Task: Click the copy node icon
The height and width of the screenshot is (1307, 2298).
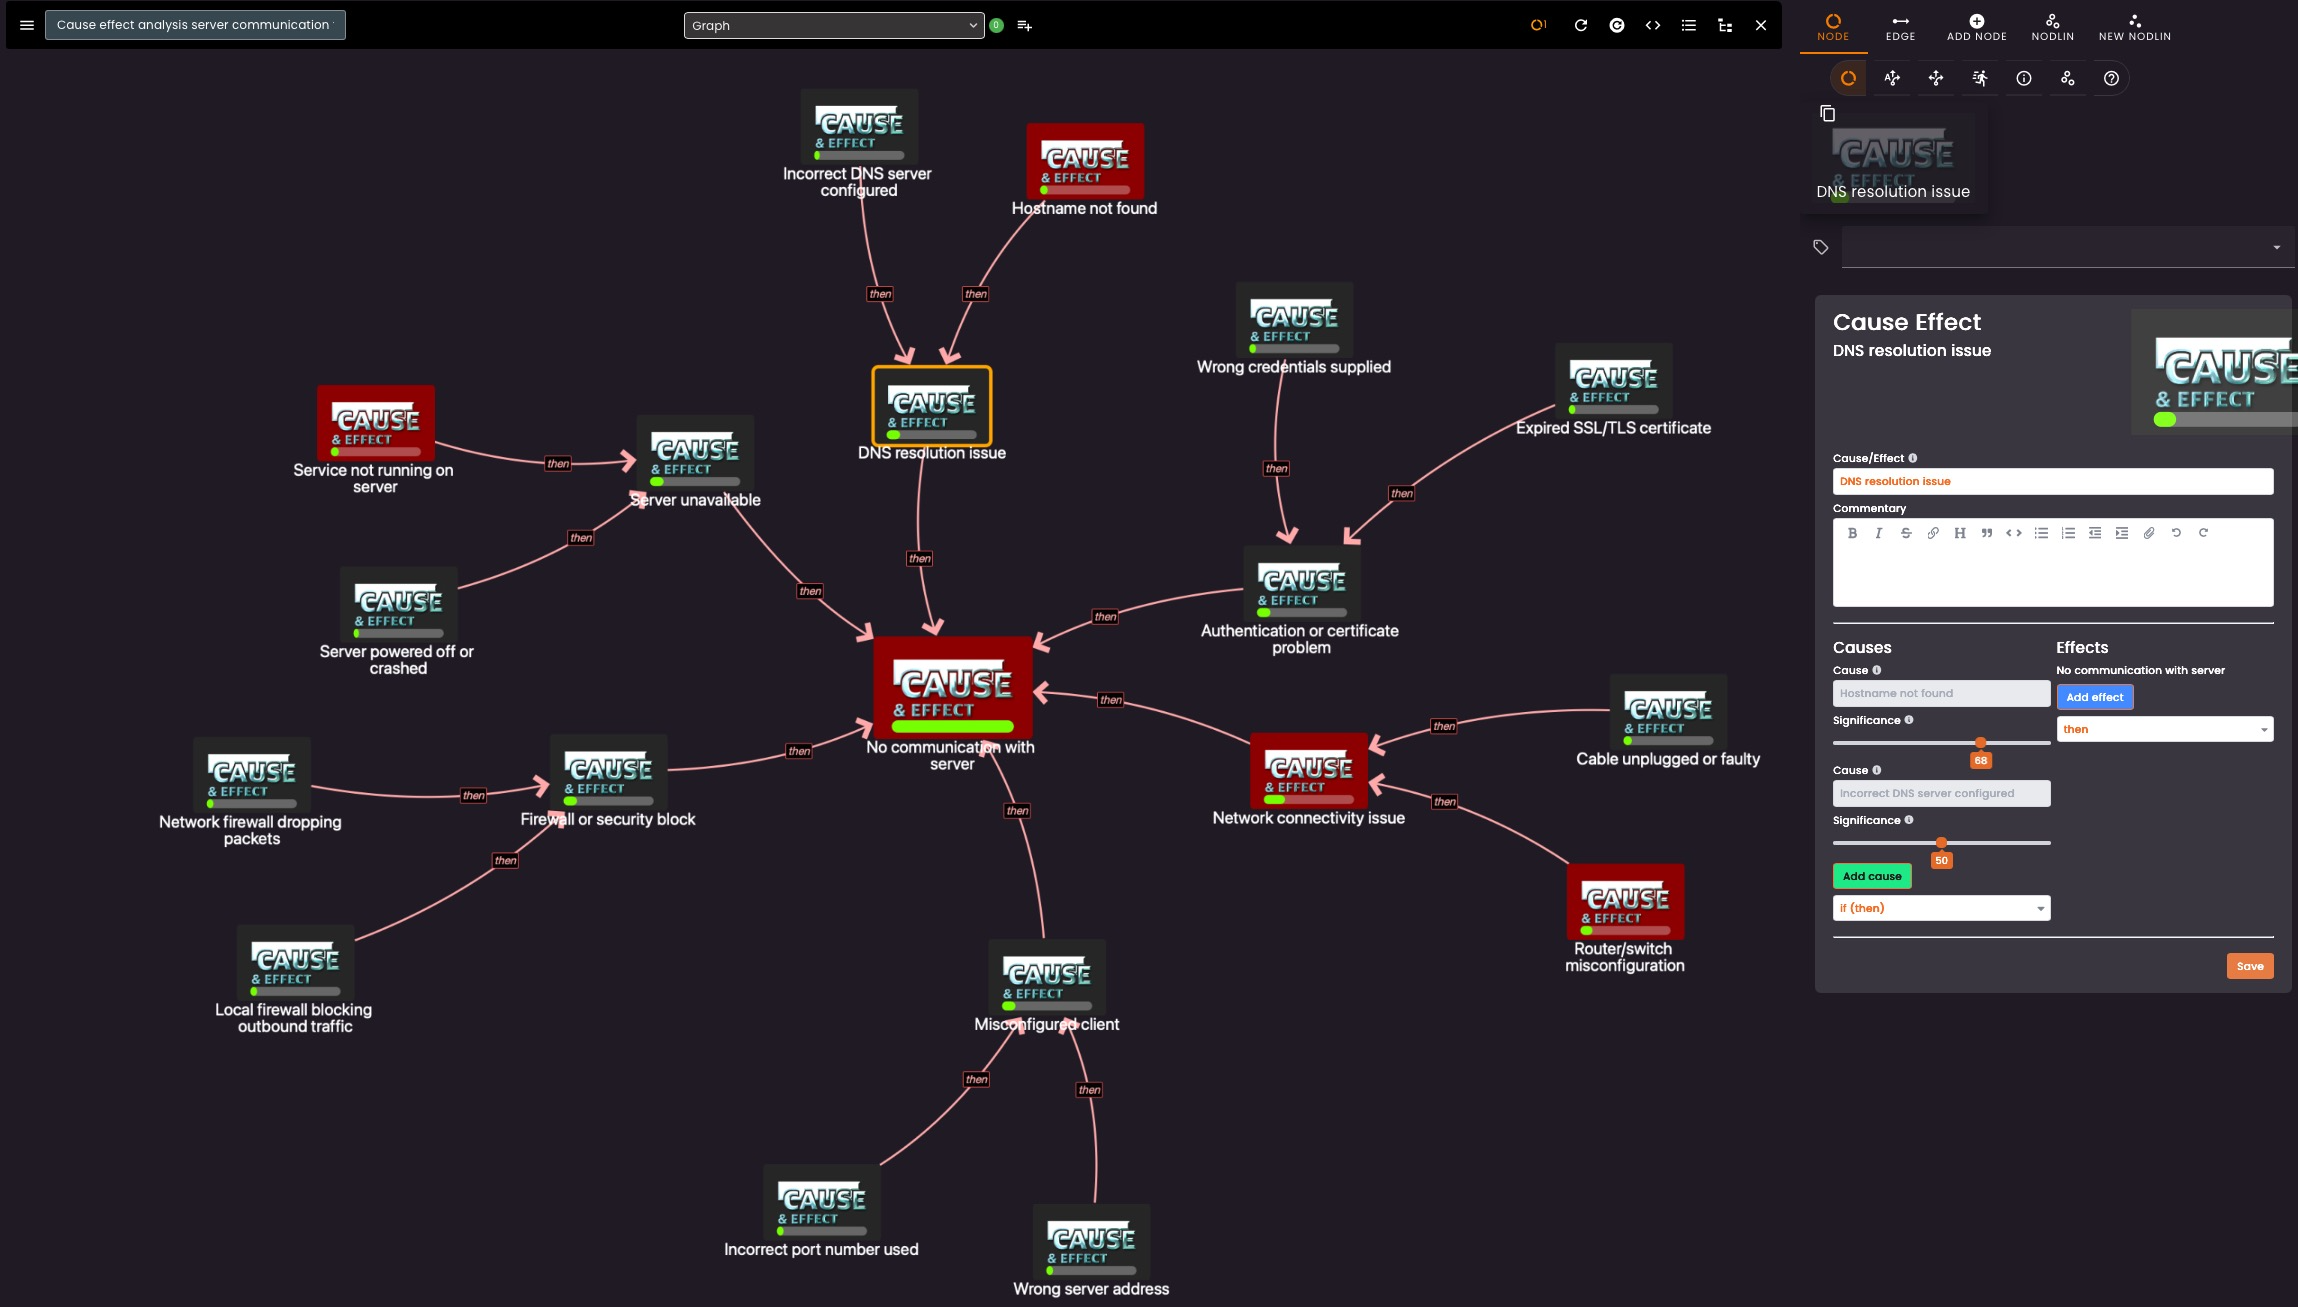Action: (1828, 114)
